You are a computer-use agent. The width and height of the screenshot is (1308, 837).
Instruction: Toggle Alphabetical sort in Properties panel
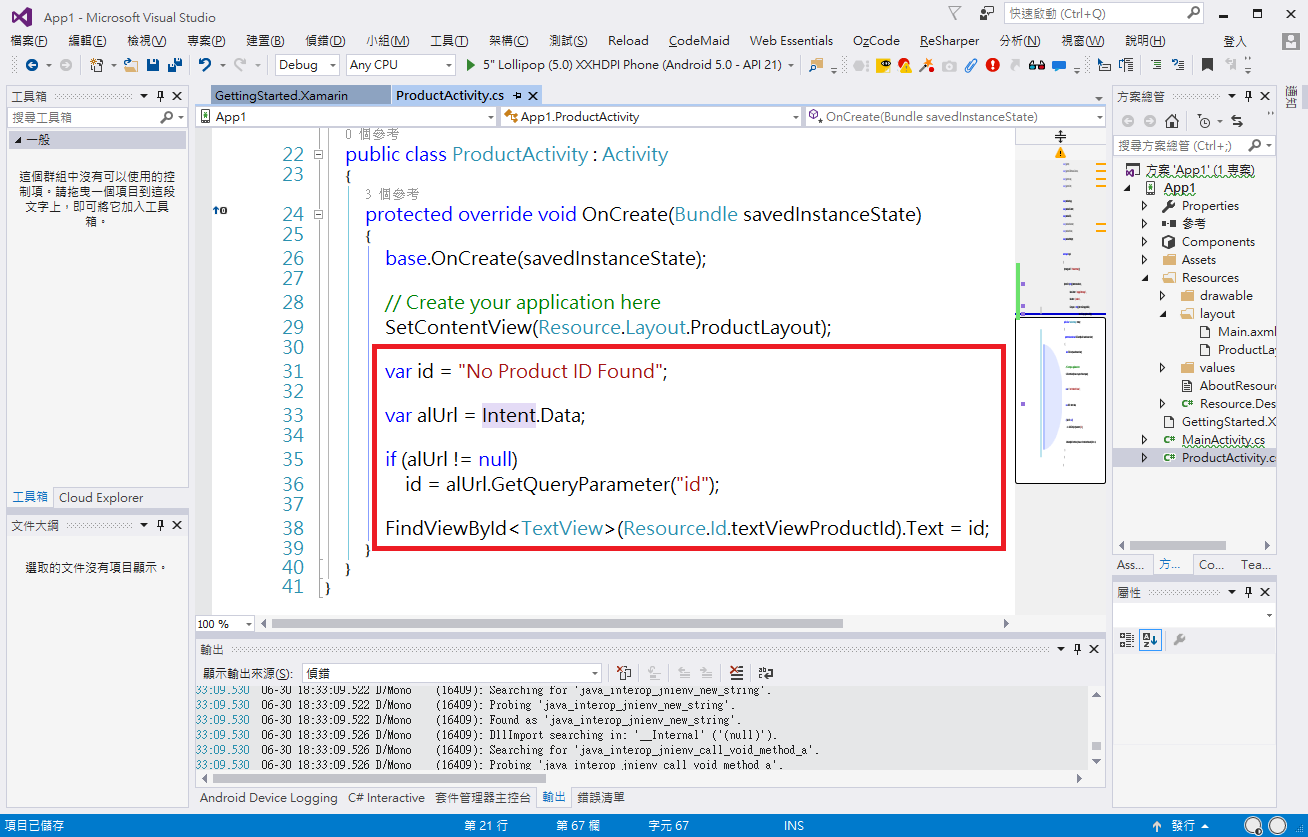click(1151, 640)
